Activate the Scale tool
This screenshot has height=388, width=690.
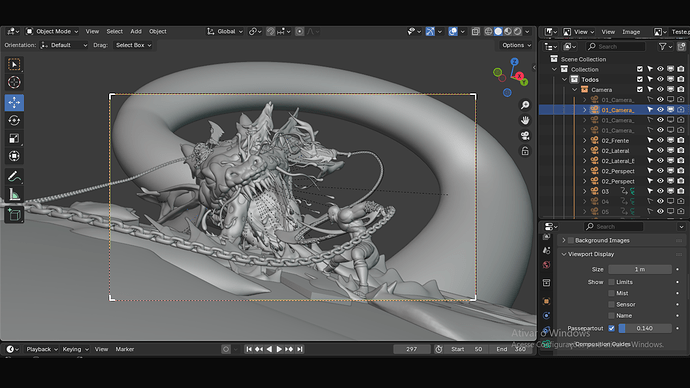(x=14, y=139)
